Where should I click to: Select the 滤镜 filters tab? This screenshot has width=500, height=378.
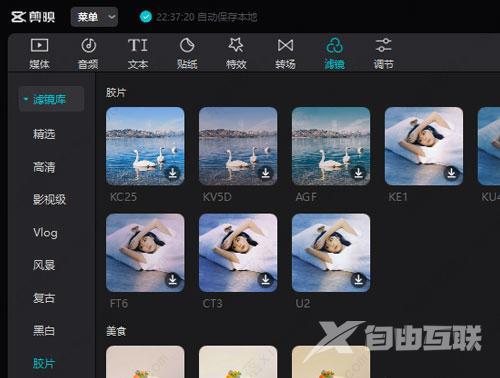point(334,54)
